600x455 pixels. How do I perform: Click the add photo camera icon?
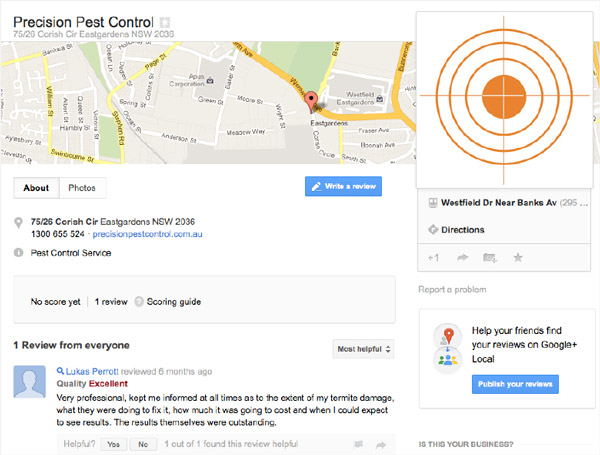coord(490,258)
